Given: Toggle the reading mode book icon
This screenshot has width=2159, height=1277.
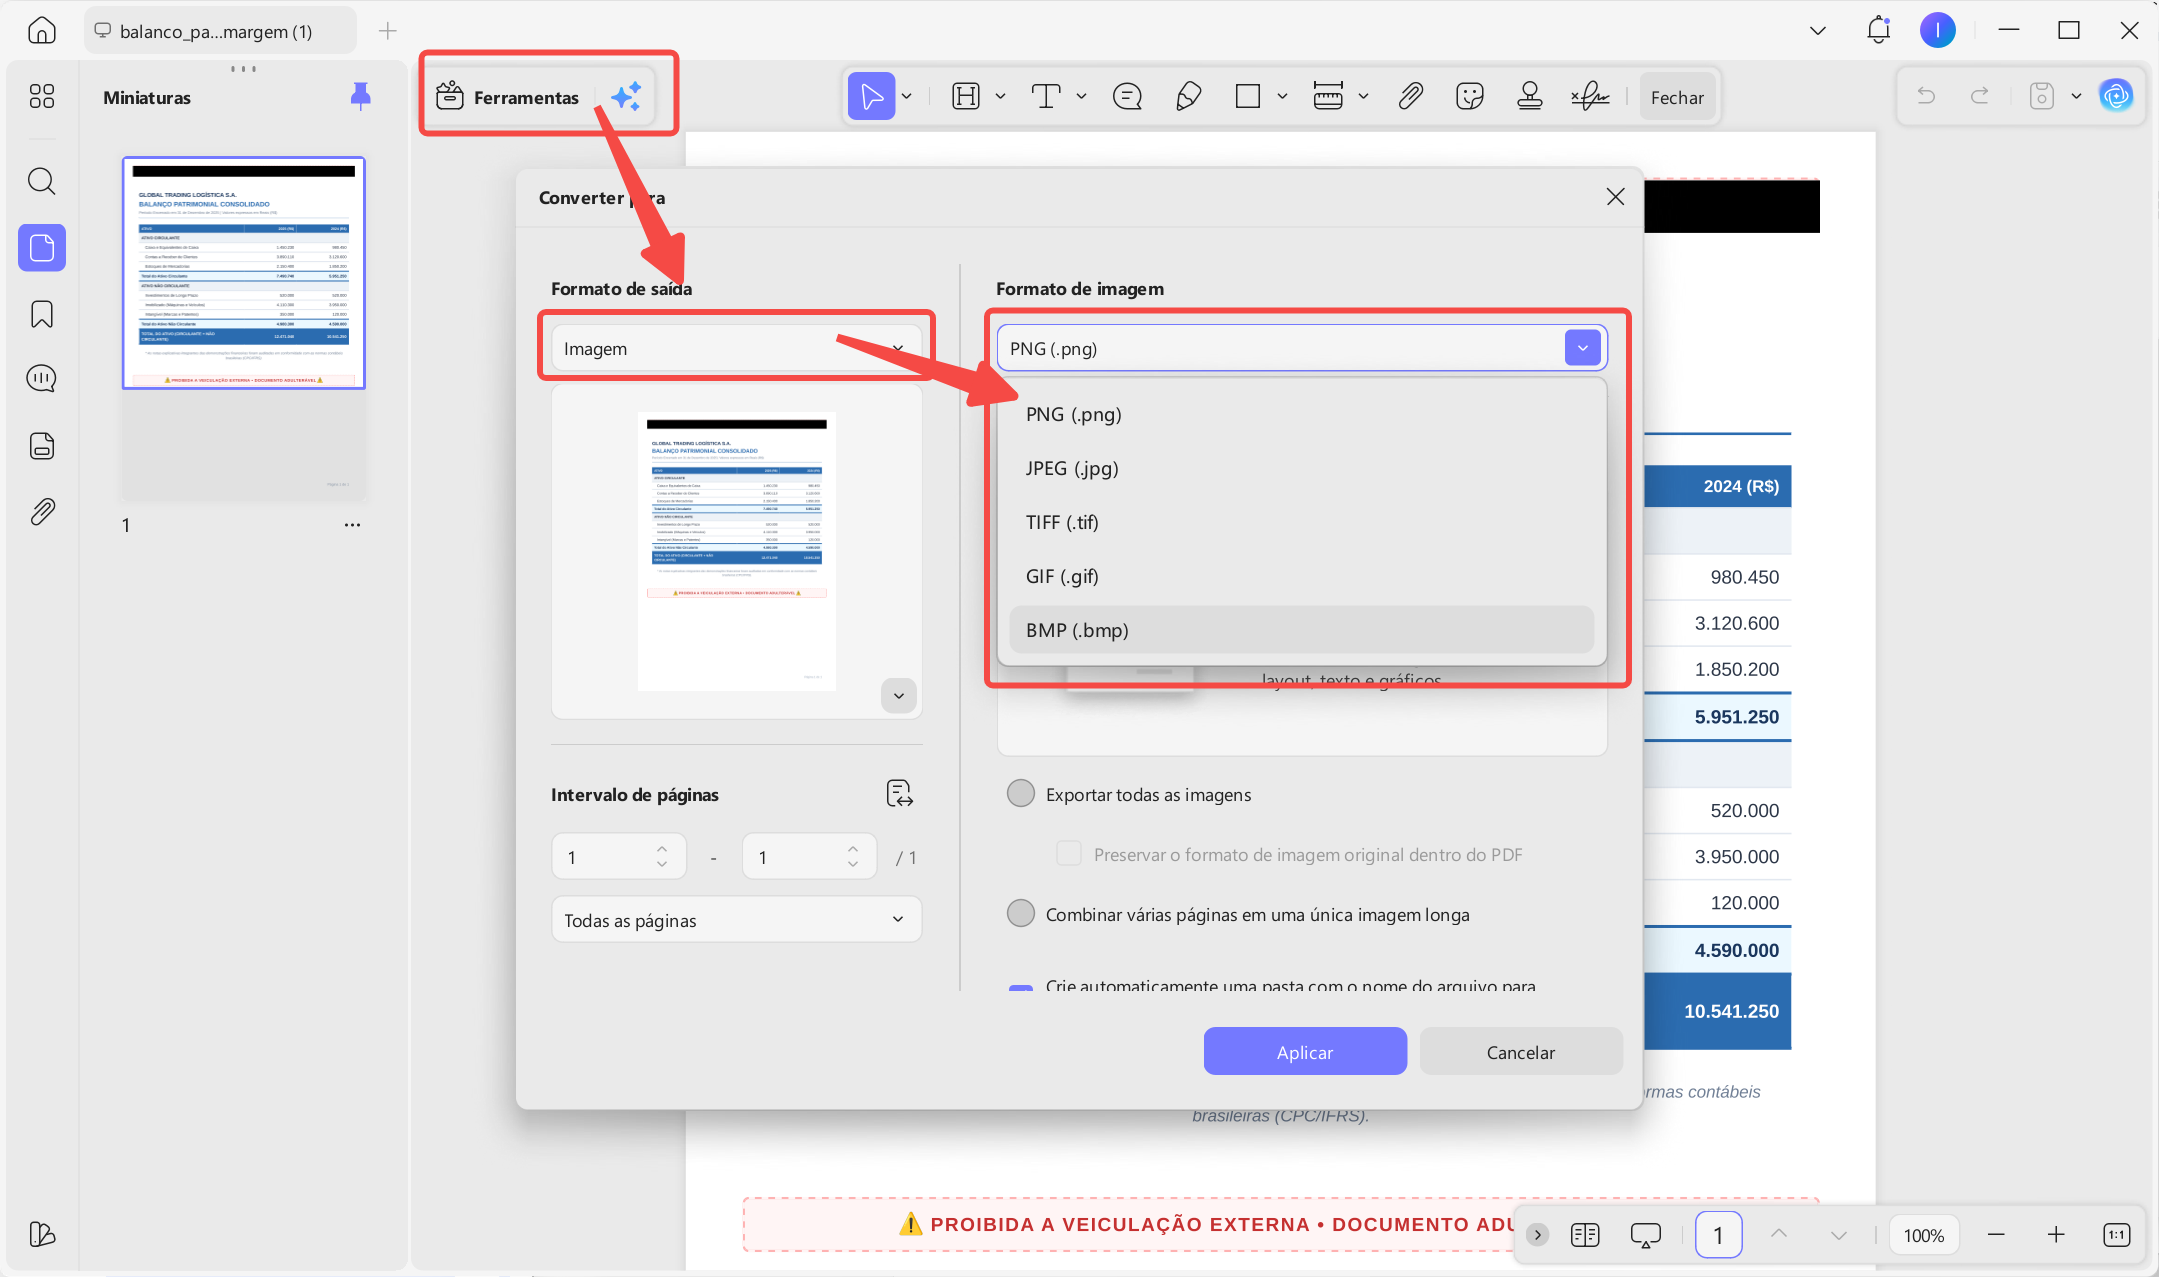Looking at the screenshot, I should click(x=1585, y=1235).
